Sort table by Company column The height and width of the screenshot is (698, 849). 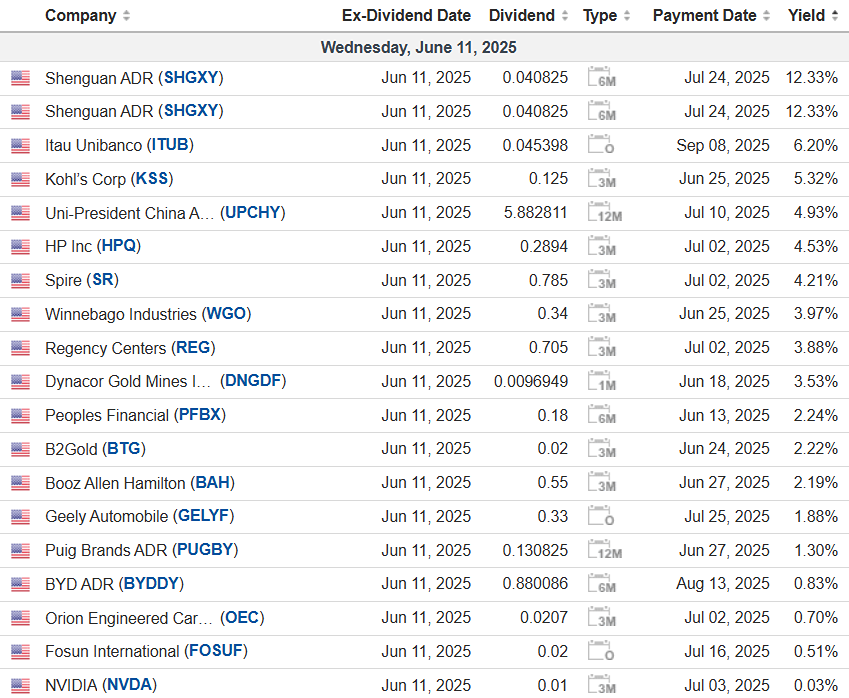(x=87, y=16)
